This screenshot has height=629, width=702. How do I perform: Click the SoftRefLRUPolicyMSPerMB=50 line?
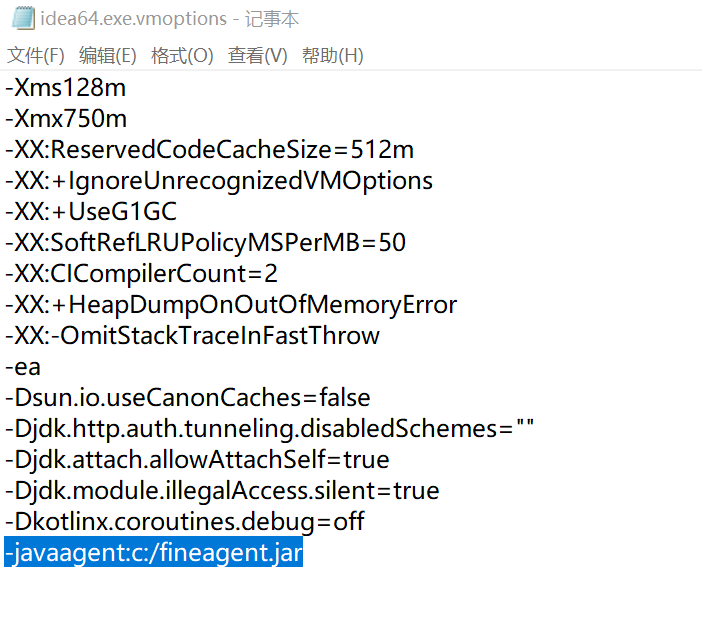click(x=205, y=243)
